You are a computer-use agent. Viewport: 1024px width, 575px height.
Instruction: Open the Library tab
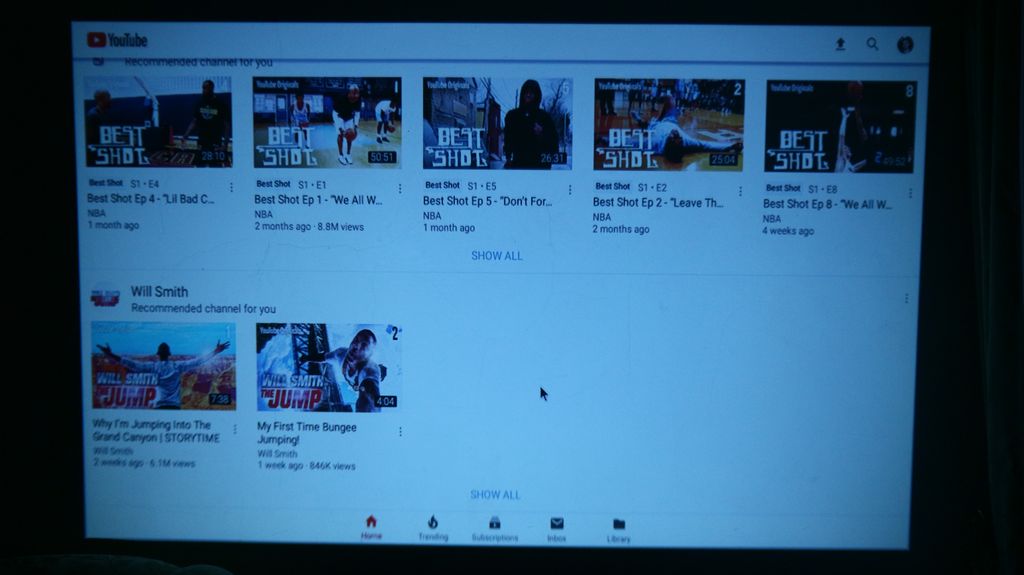tap(619, 529)
